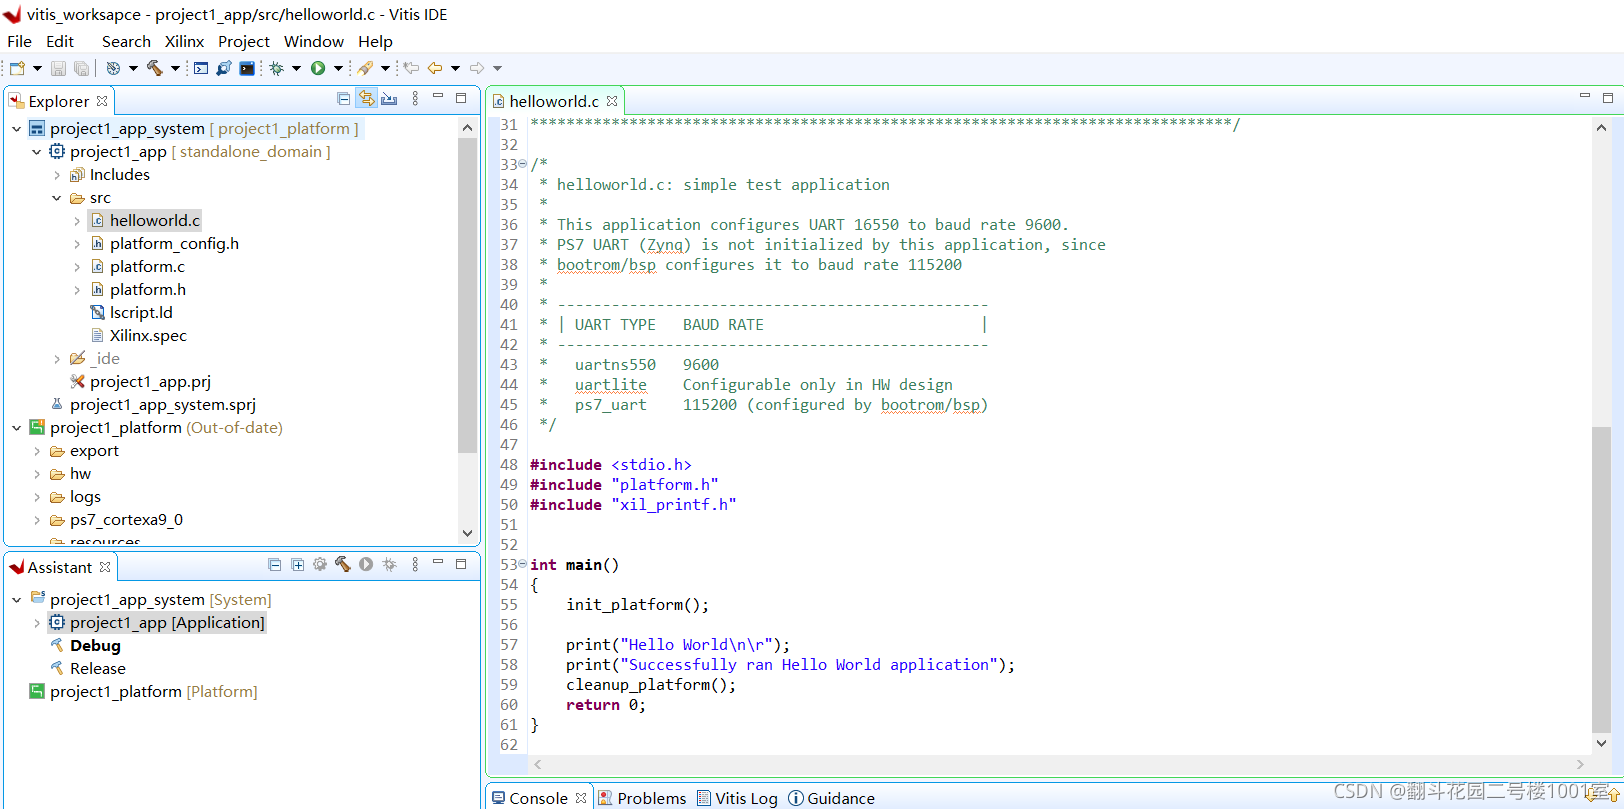Image resolution: width=1624 pixels, height=809 pixels.
Task: Fold the main function at line 53
Action: (523, 564)
